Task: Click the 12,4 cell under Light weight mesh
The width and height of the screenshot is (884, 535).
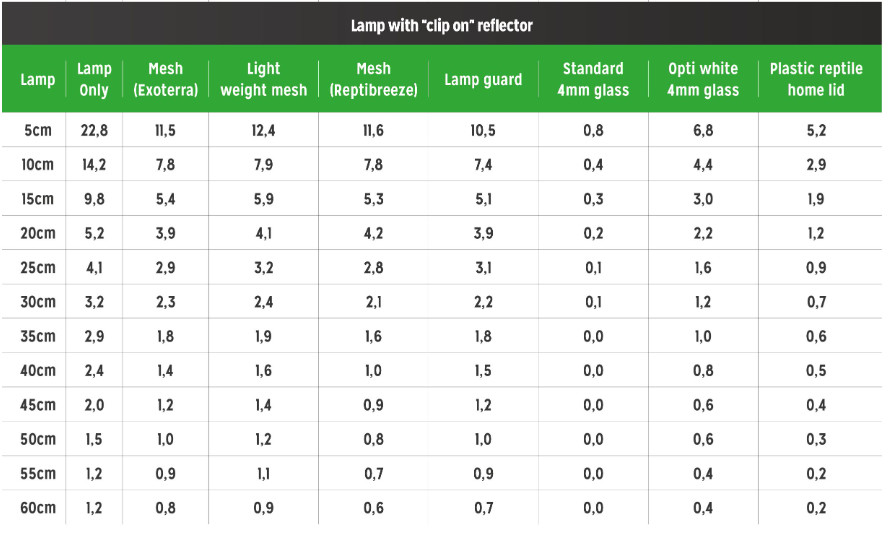Action: [x=263, y=130]
